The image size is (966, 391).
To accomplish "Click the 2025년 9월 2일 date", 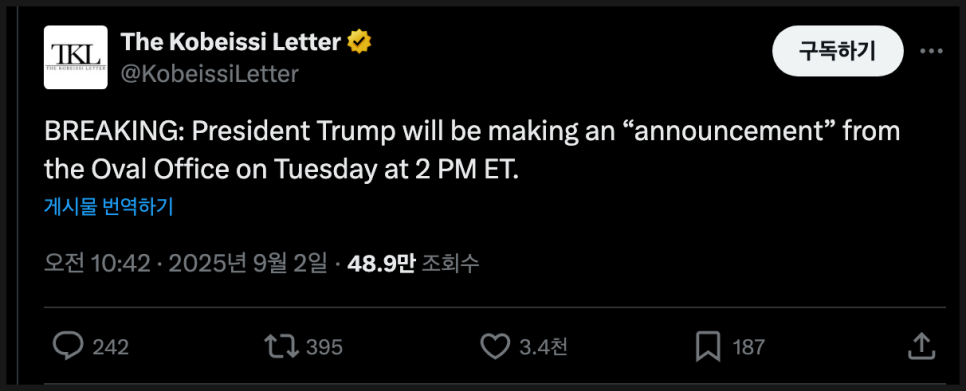I will point(248,264).
